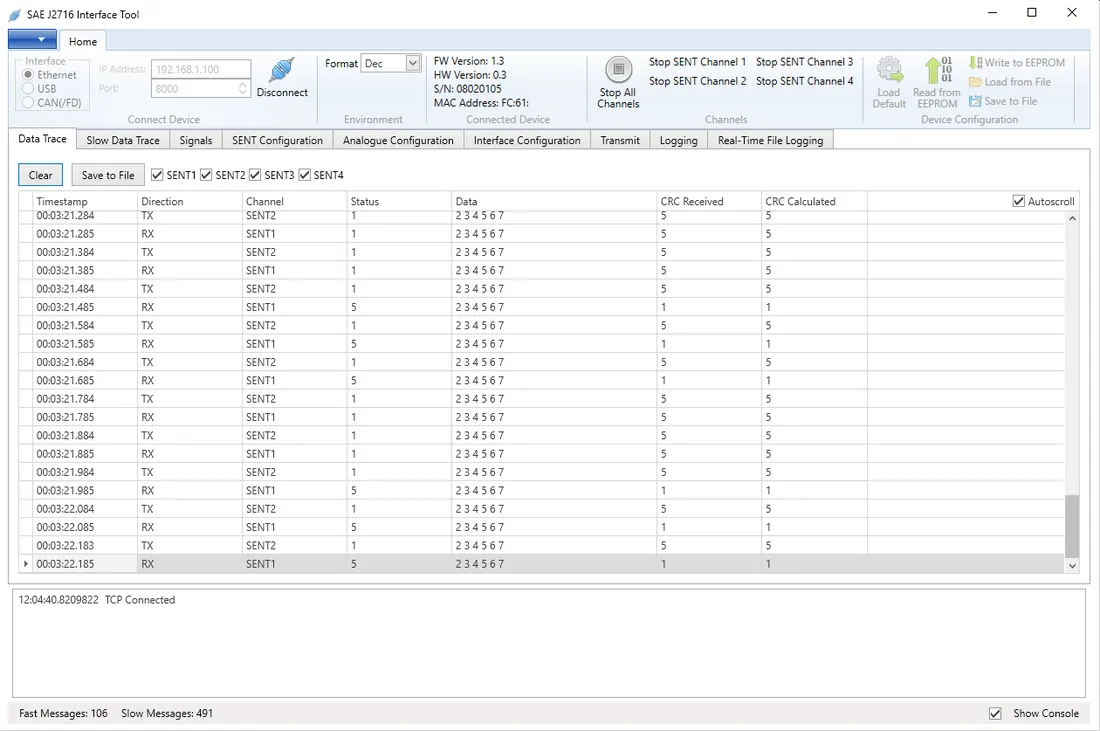Click the Stop All Channels icon

[x=618, y=69]
